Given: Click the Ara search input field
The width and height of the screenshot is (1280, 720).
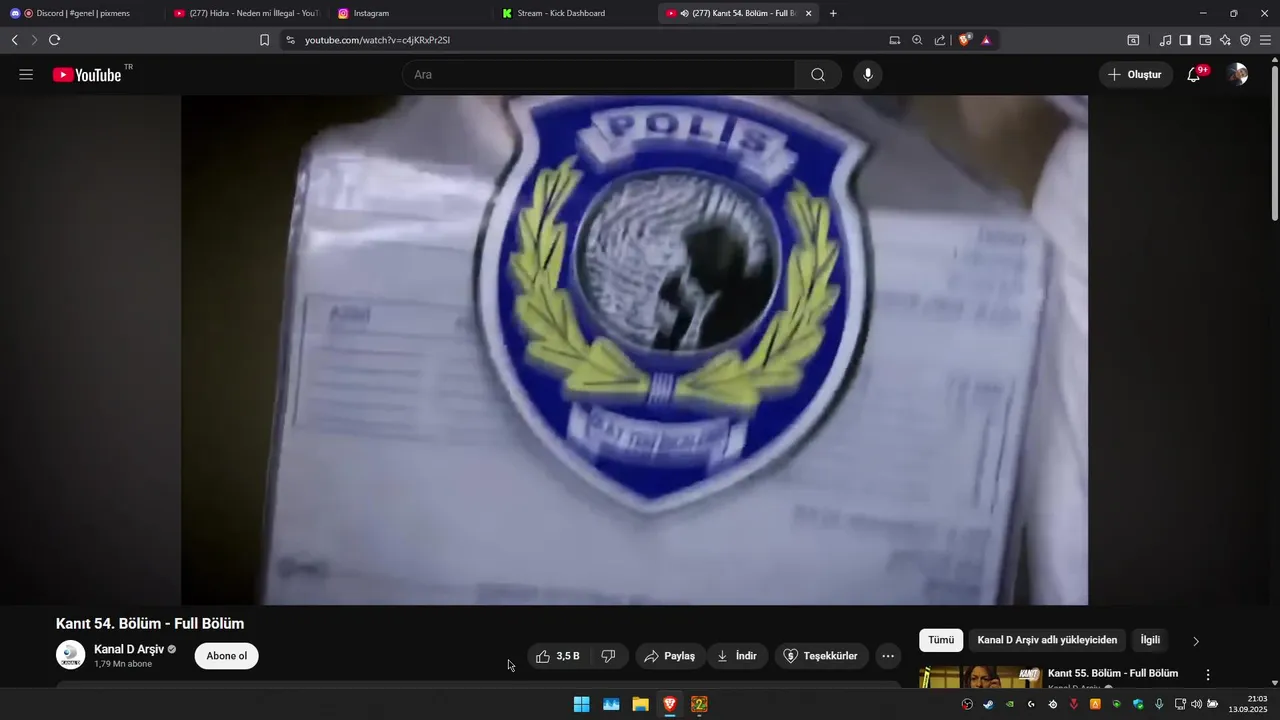Looking at the screenshot, I should [x=598, y=75].
